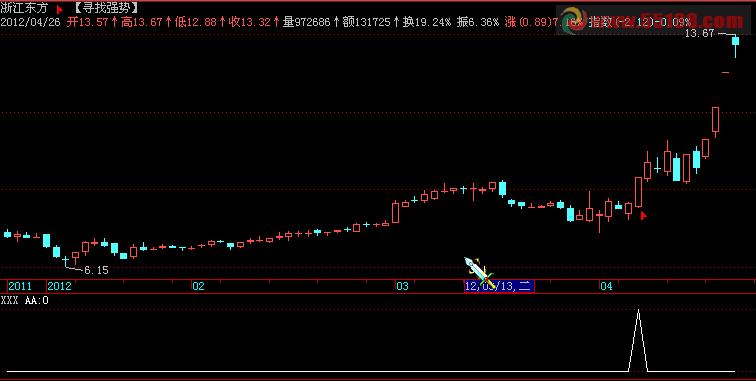
Task: Click the date 2012/04/26 in header
Action: 30,22
